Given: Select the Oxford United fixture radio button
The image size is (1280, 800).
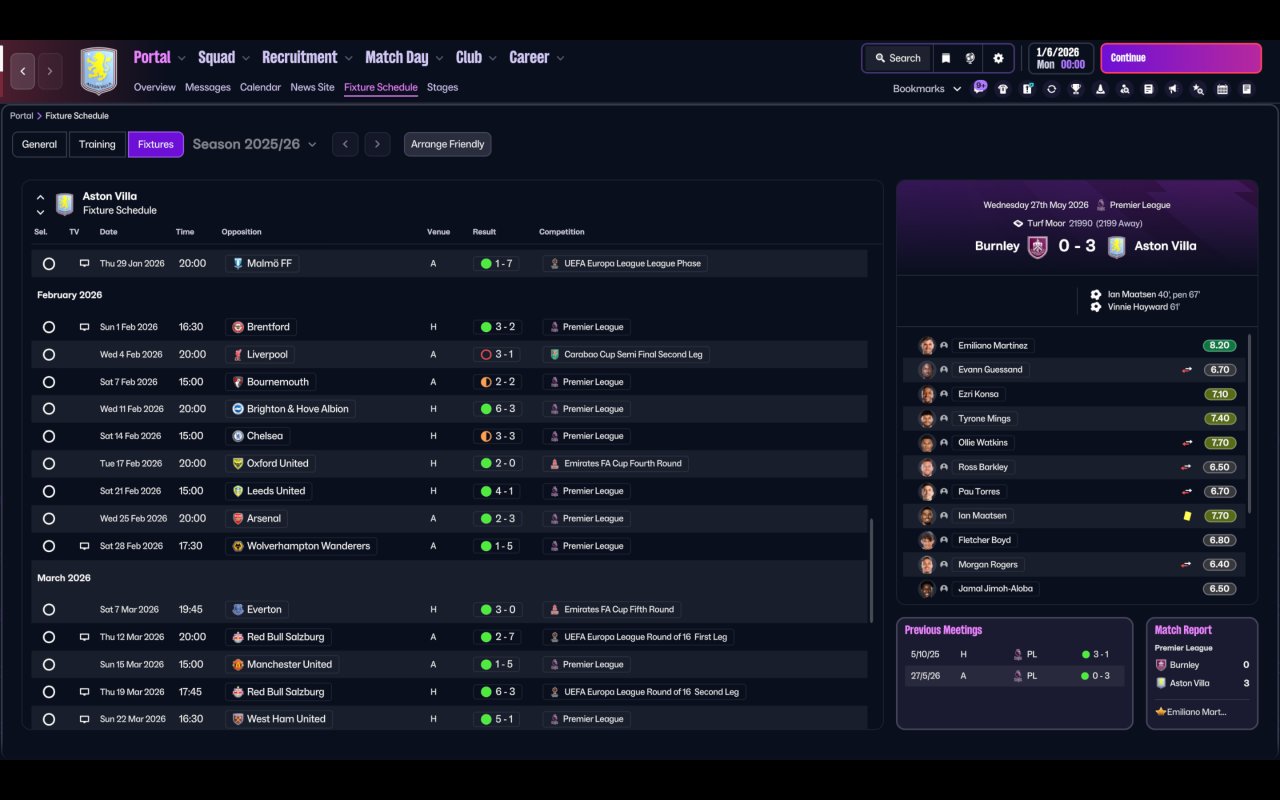Looking at the screenshot, I should [x=49, y=464].
